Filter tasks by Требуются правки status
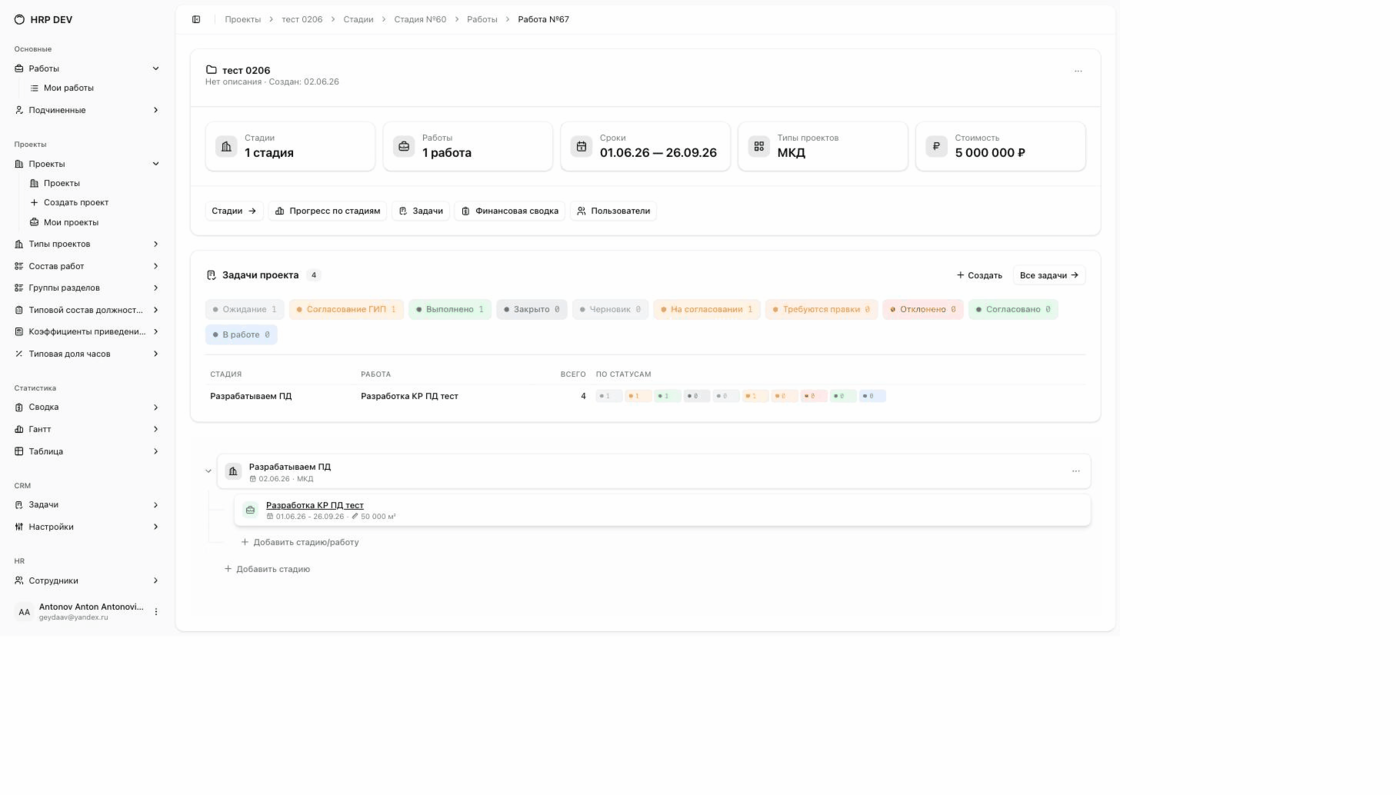This screenshot has width=1400, height=795. point(821,309)
